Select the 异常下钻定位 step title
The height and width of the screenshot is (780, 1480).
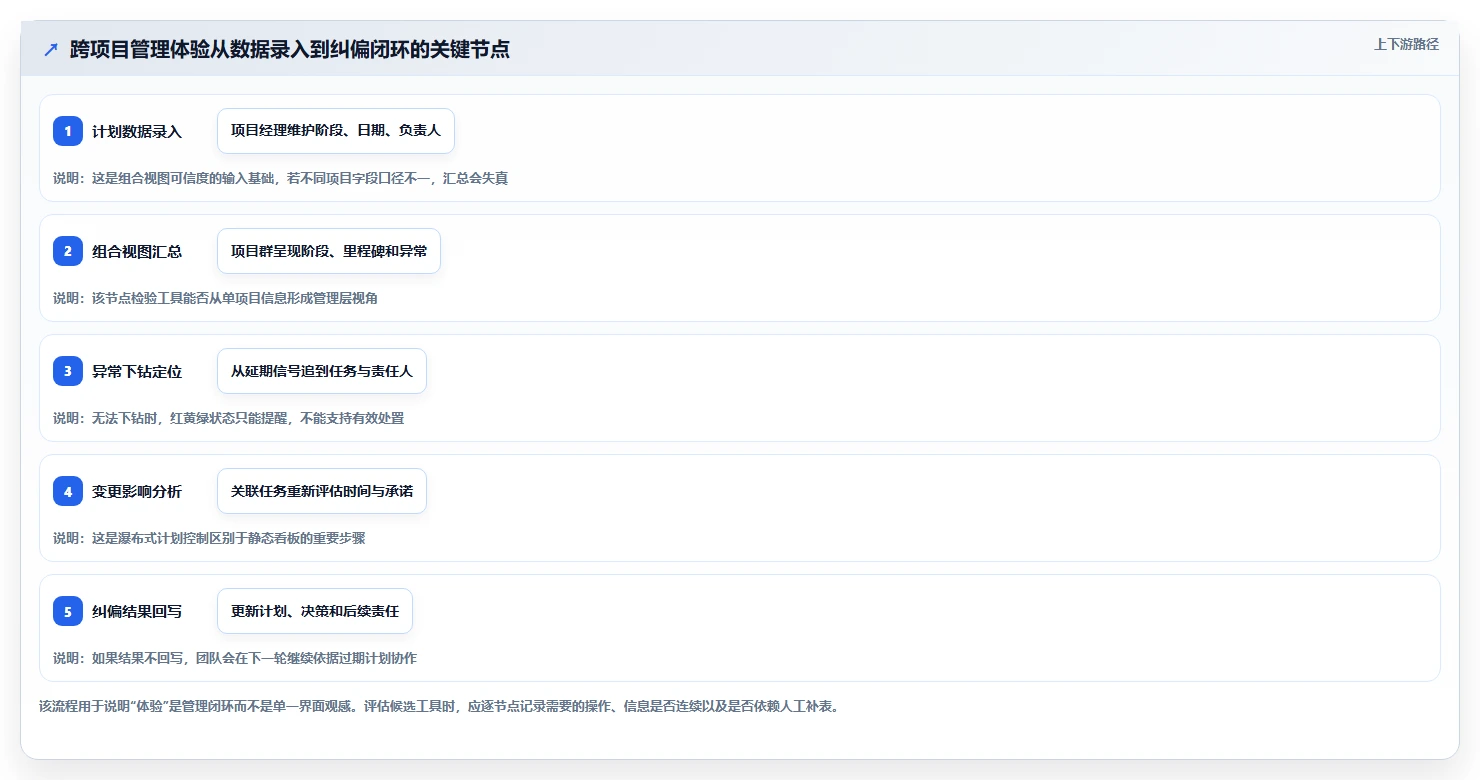click(x=137, y=371)
